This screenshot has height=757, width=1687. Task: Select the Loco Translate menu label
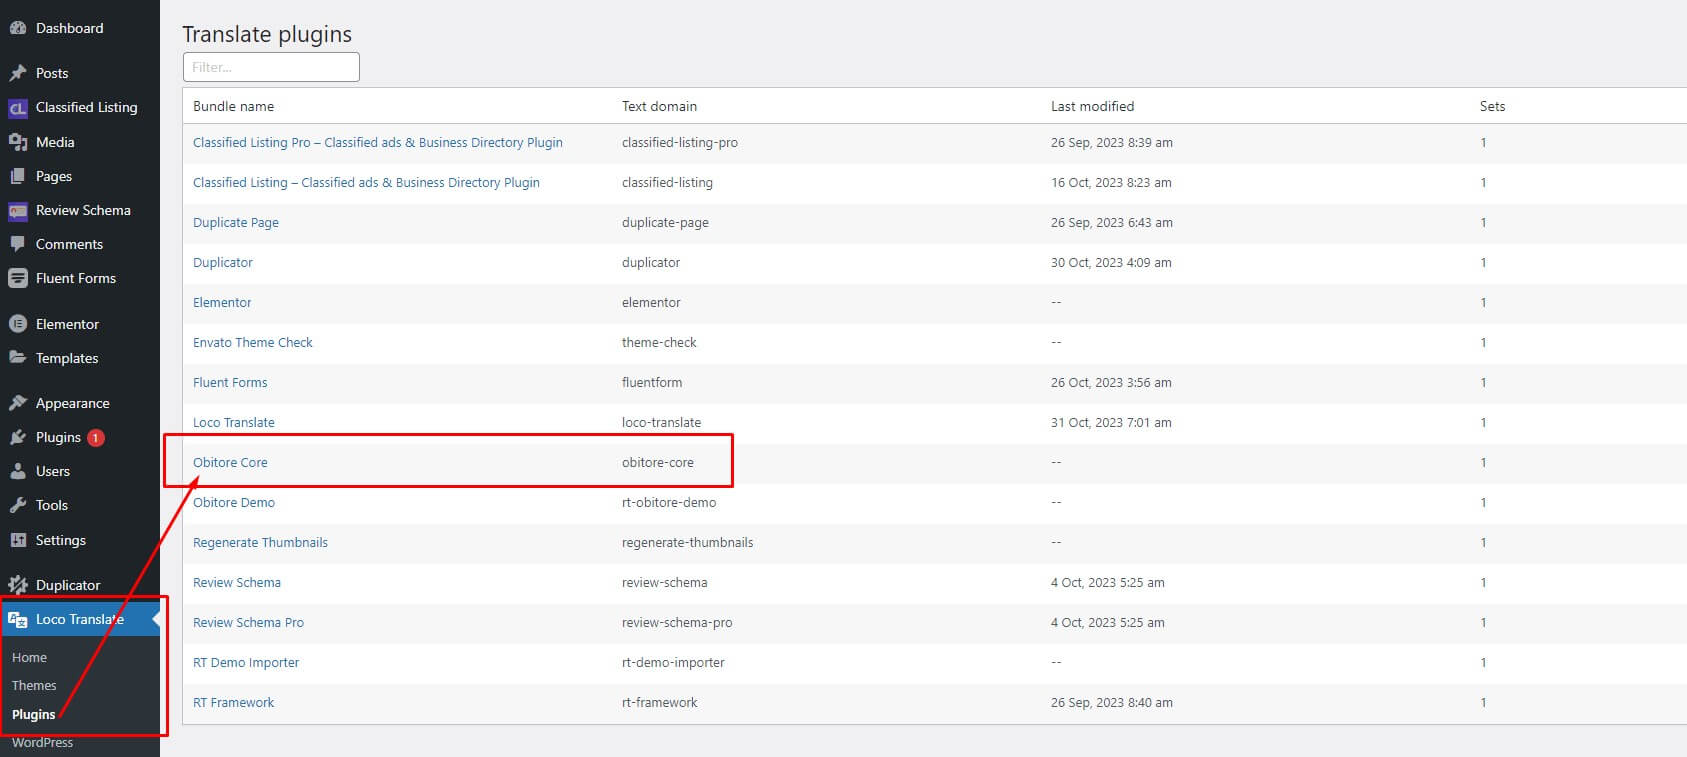click(80, 619)
